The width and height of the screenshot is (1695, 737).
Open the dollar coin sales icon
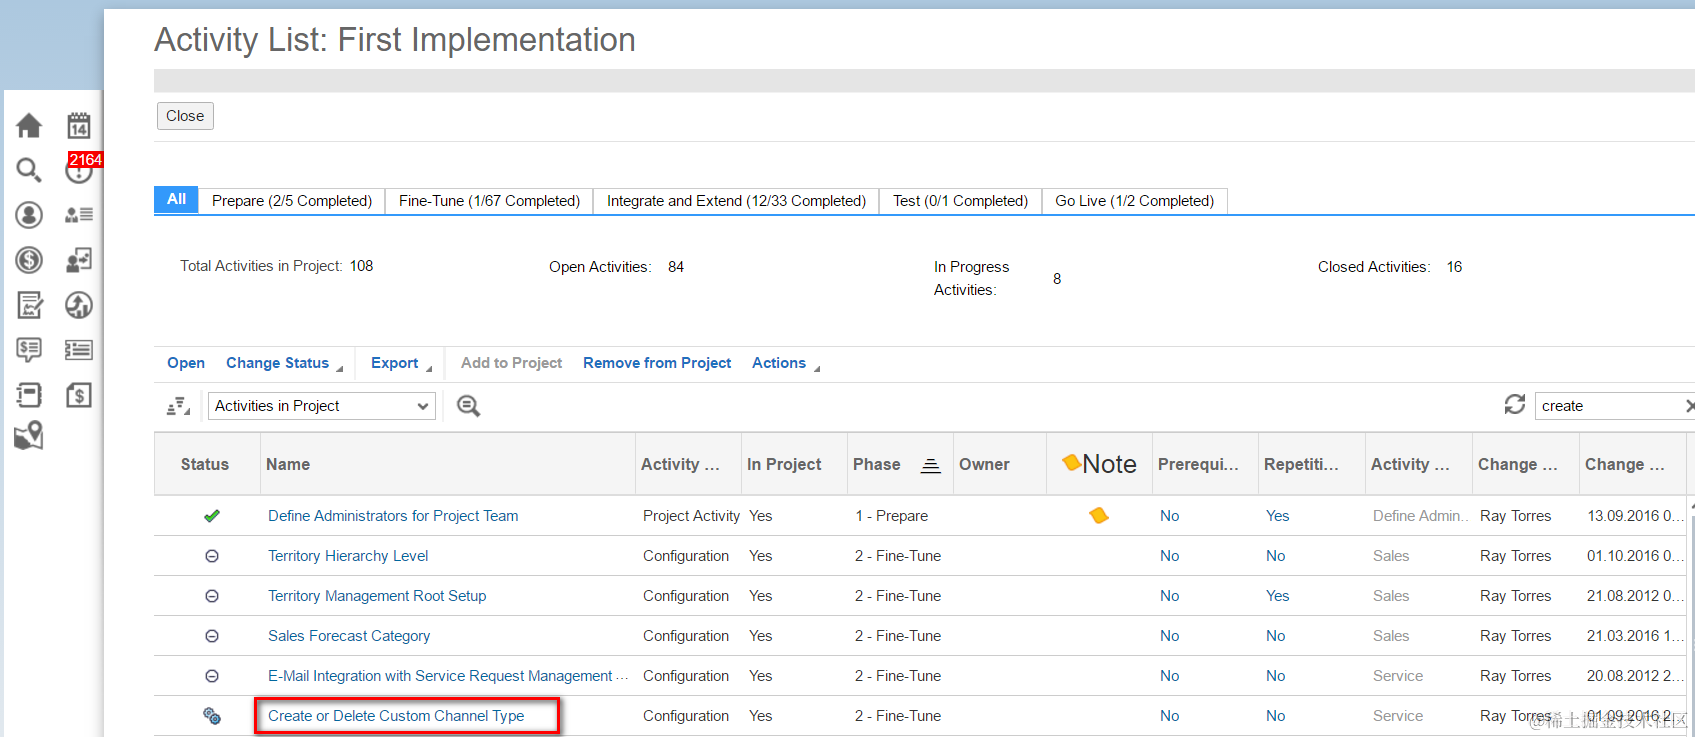pos(29,260)
